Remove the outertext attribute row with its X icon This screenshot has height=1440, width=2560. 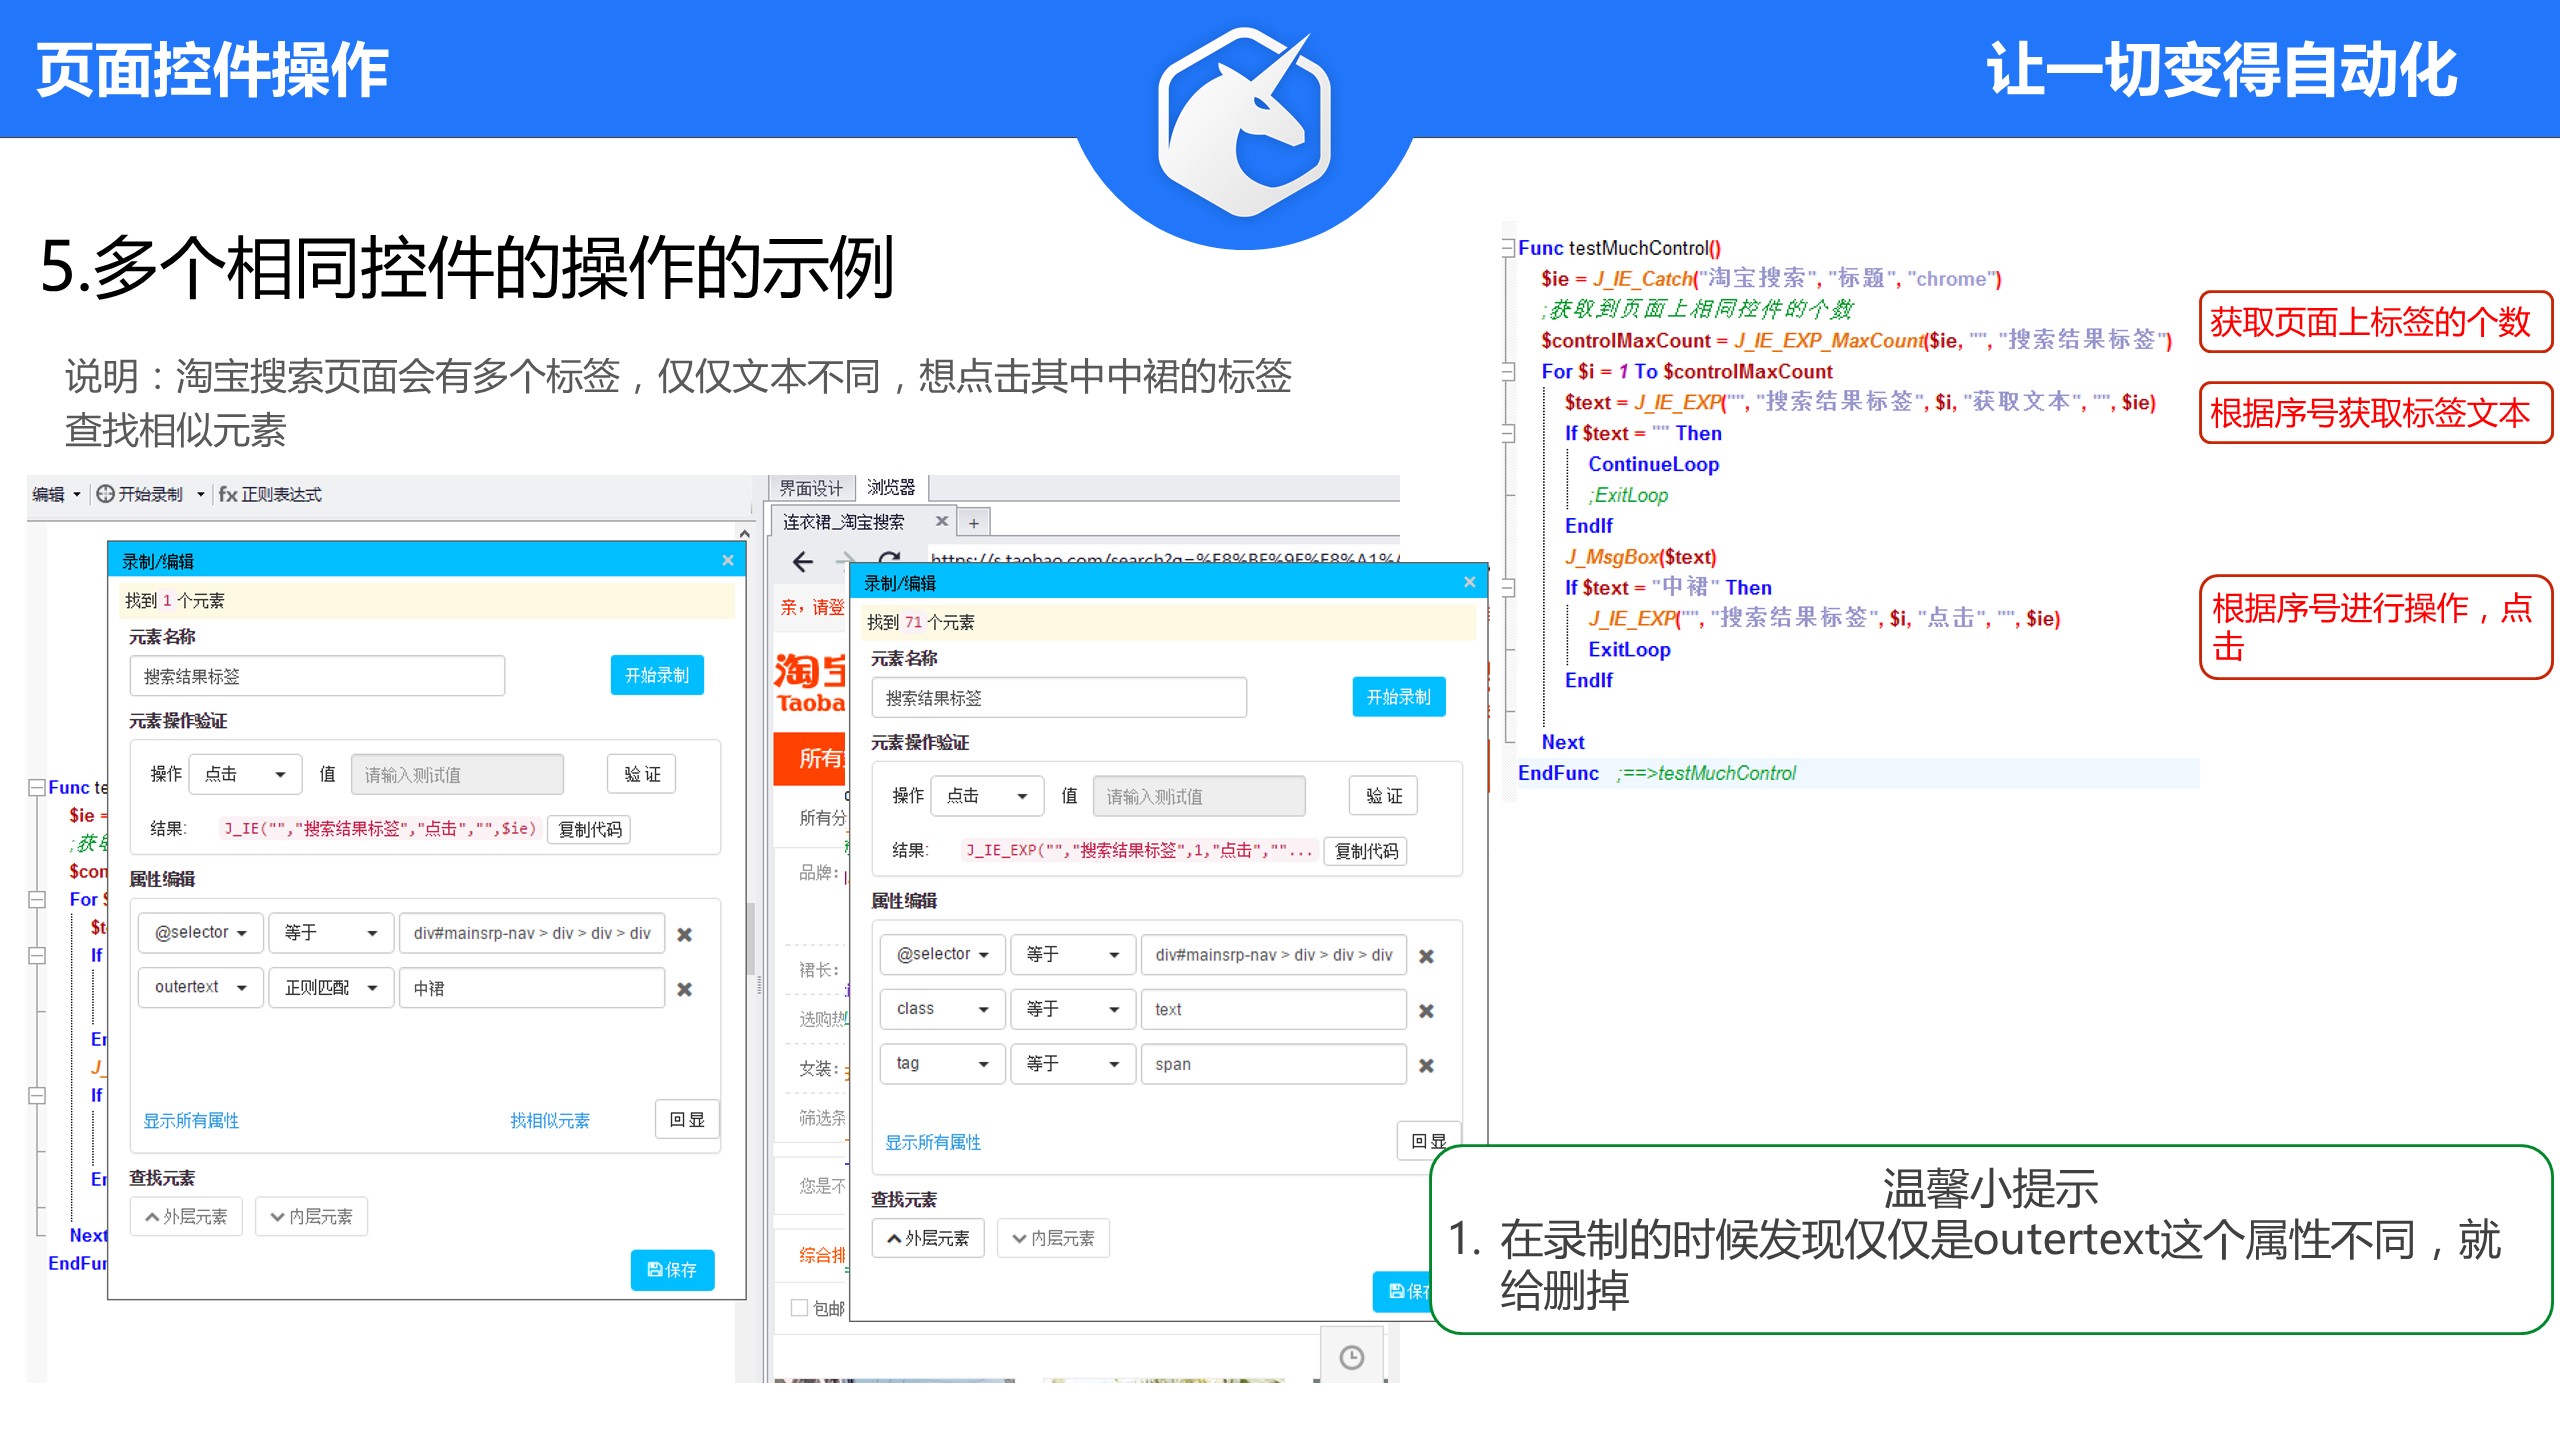(x=685, y=989)
